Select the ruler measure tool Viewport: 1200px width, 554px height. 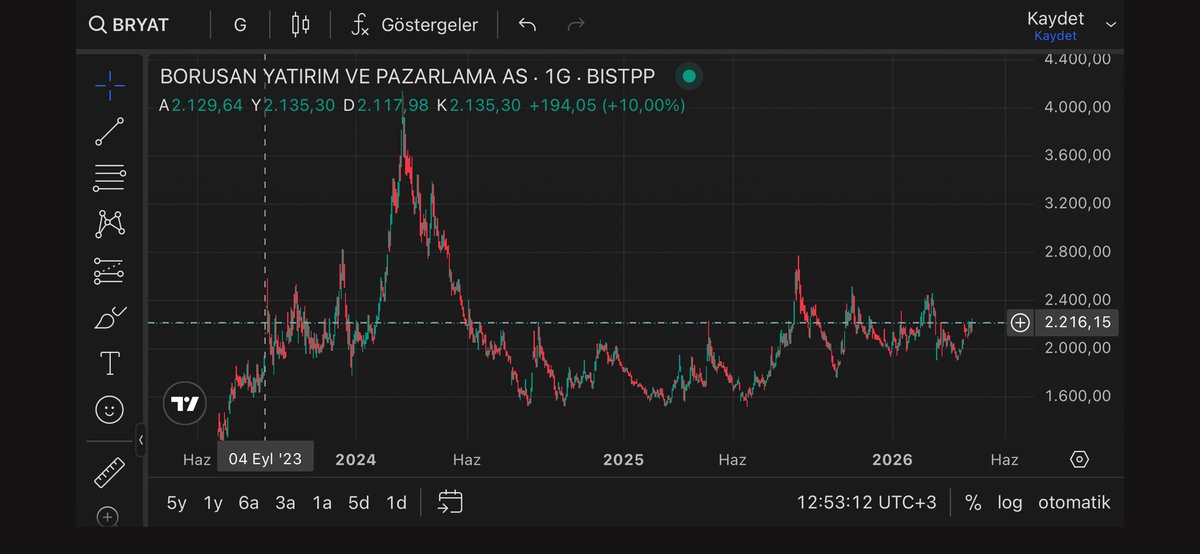click(x=110, y=472)
